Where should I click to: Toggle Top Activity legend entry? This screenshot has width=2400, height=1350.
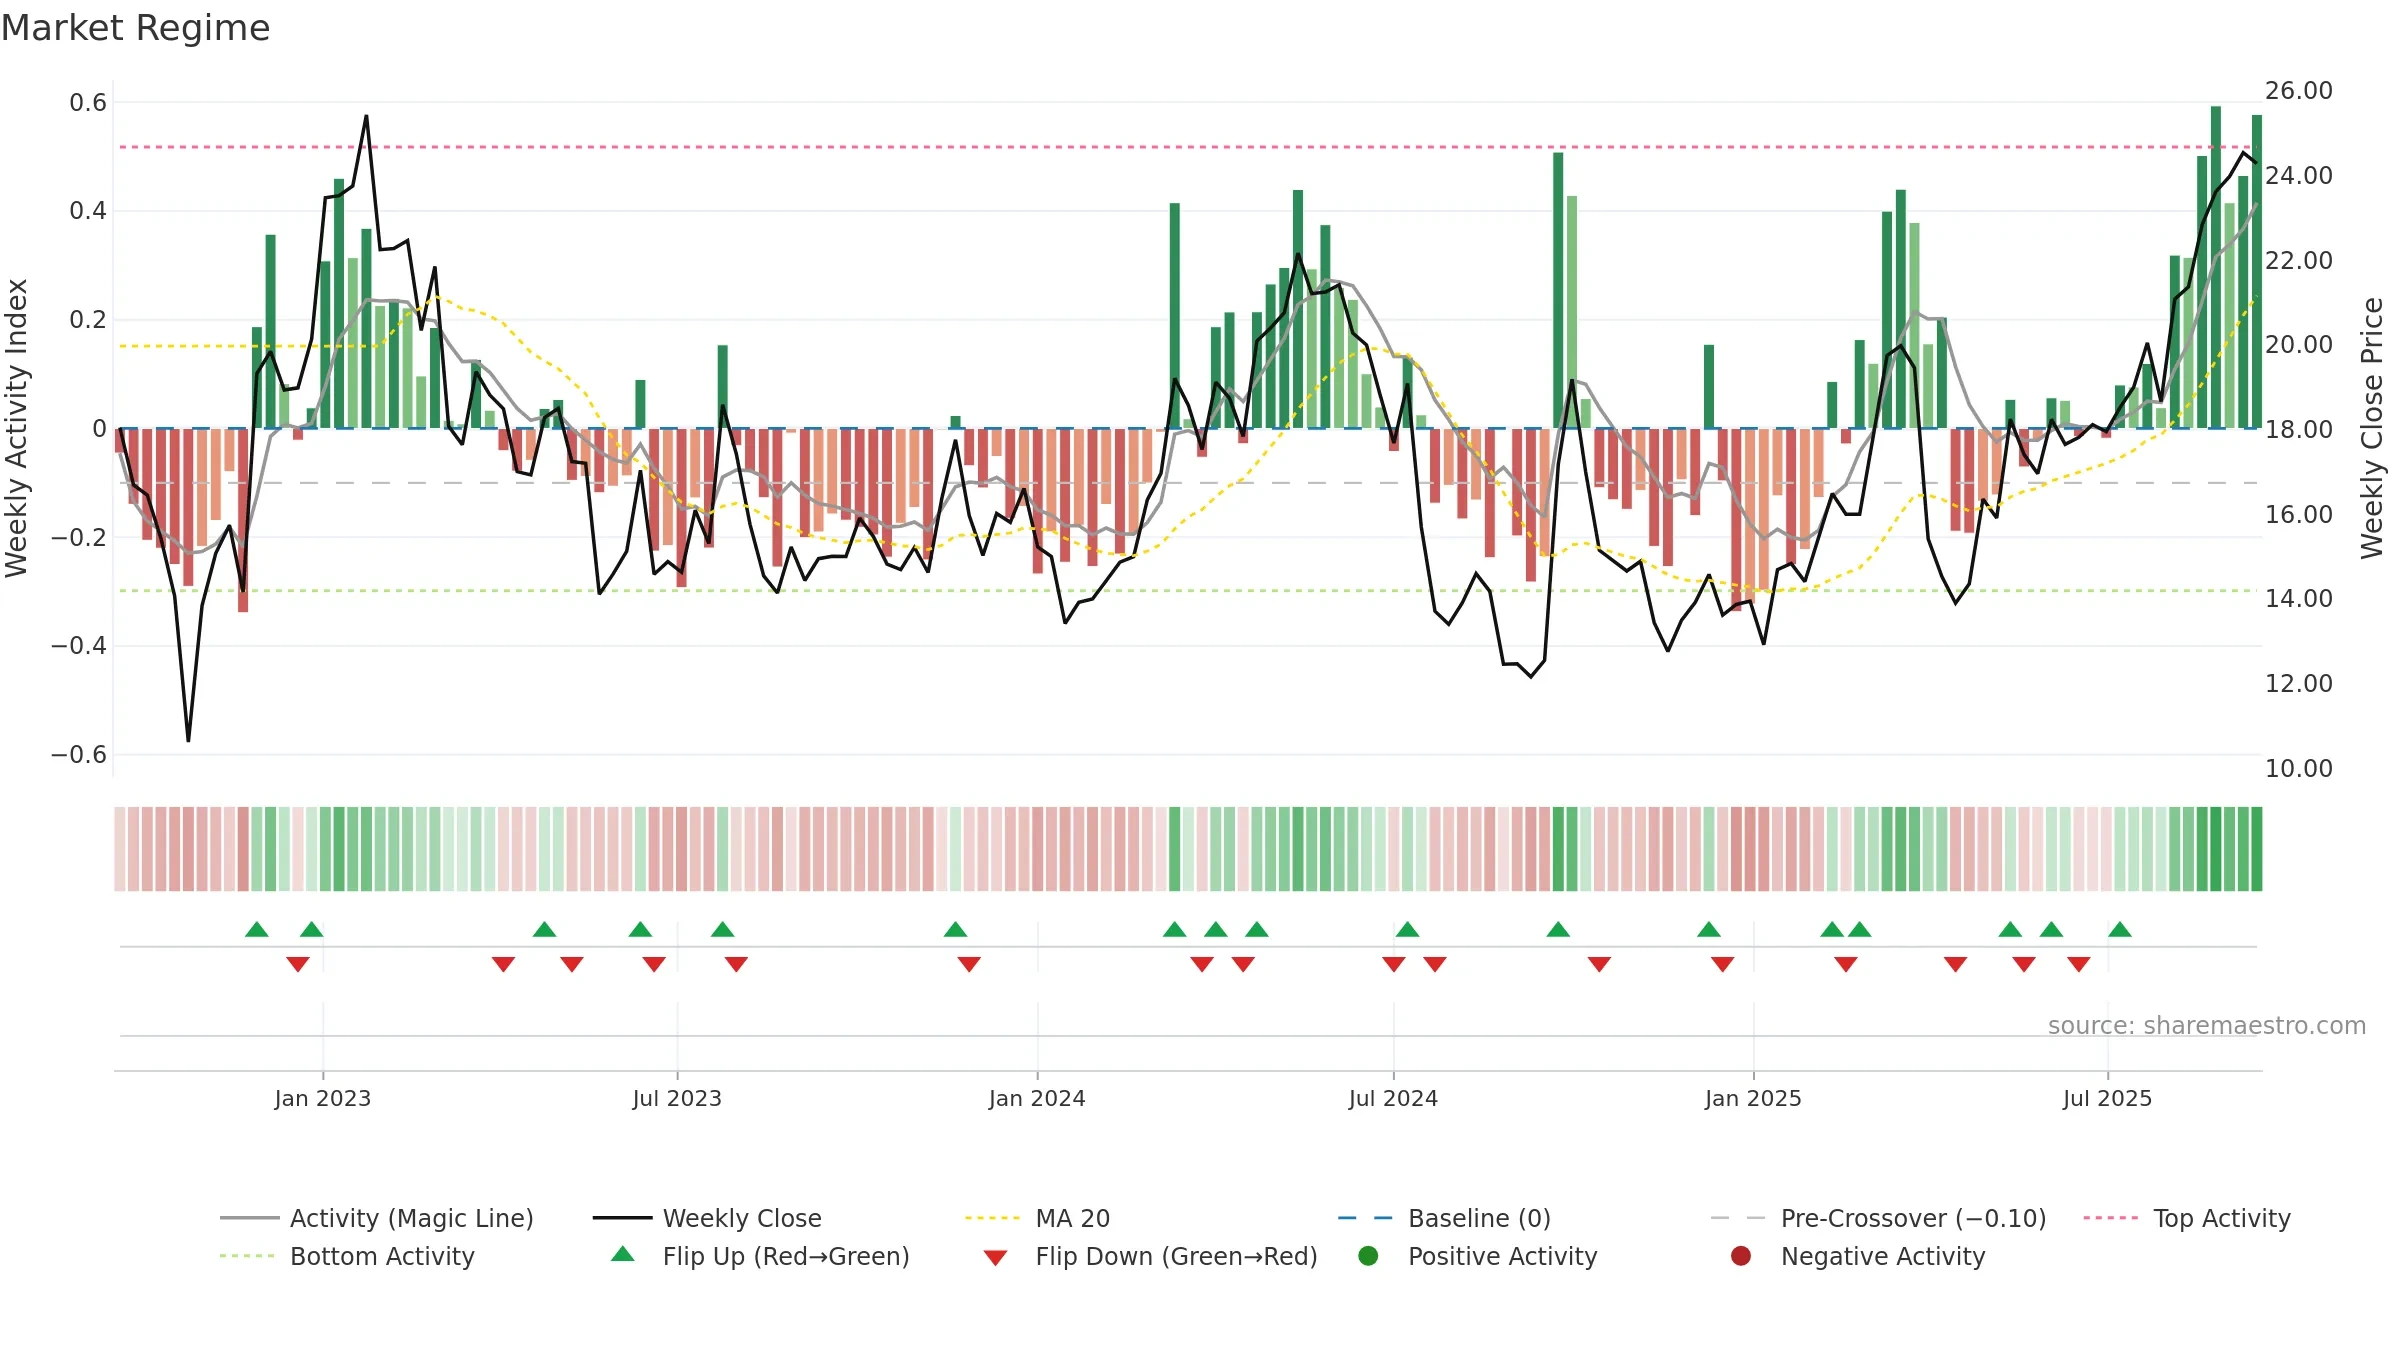coord(2187,1218)
